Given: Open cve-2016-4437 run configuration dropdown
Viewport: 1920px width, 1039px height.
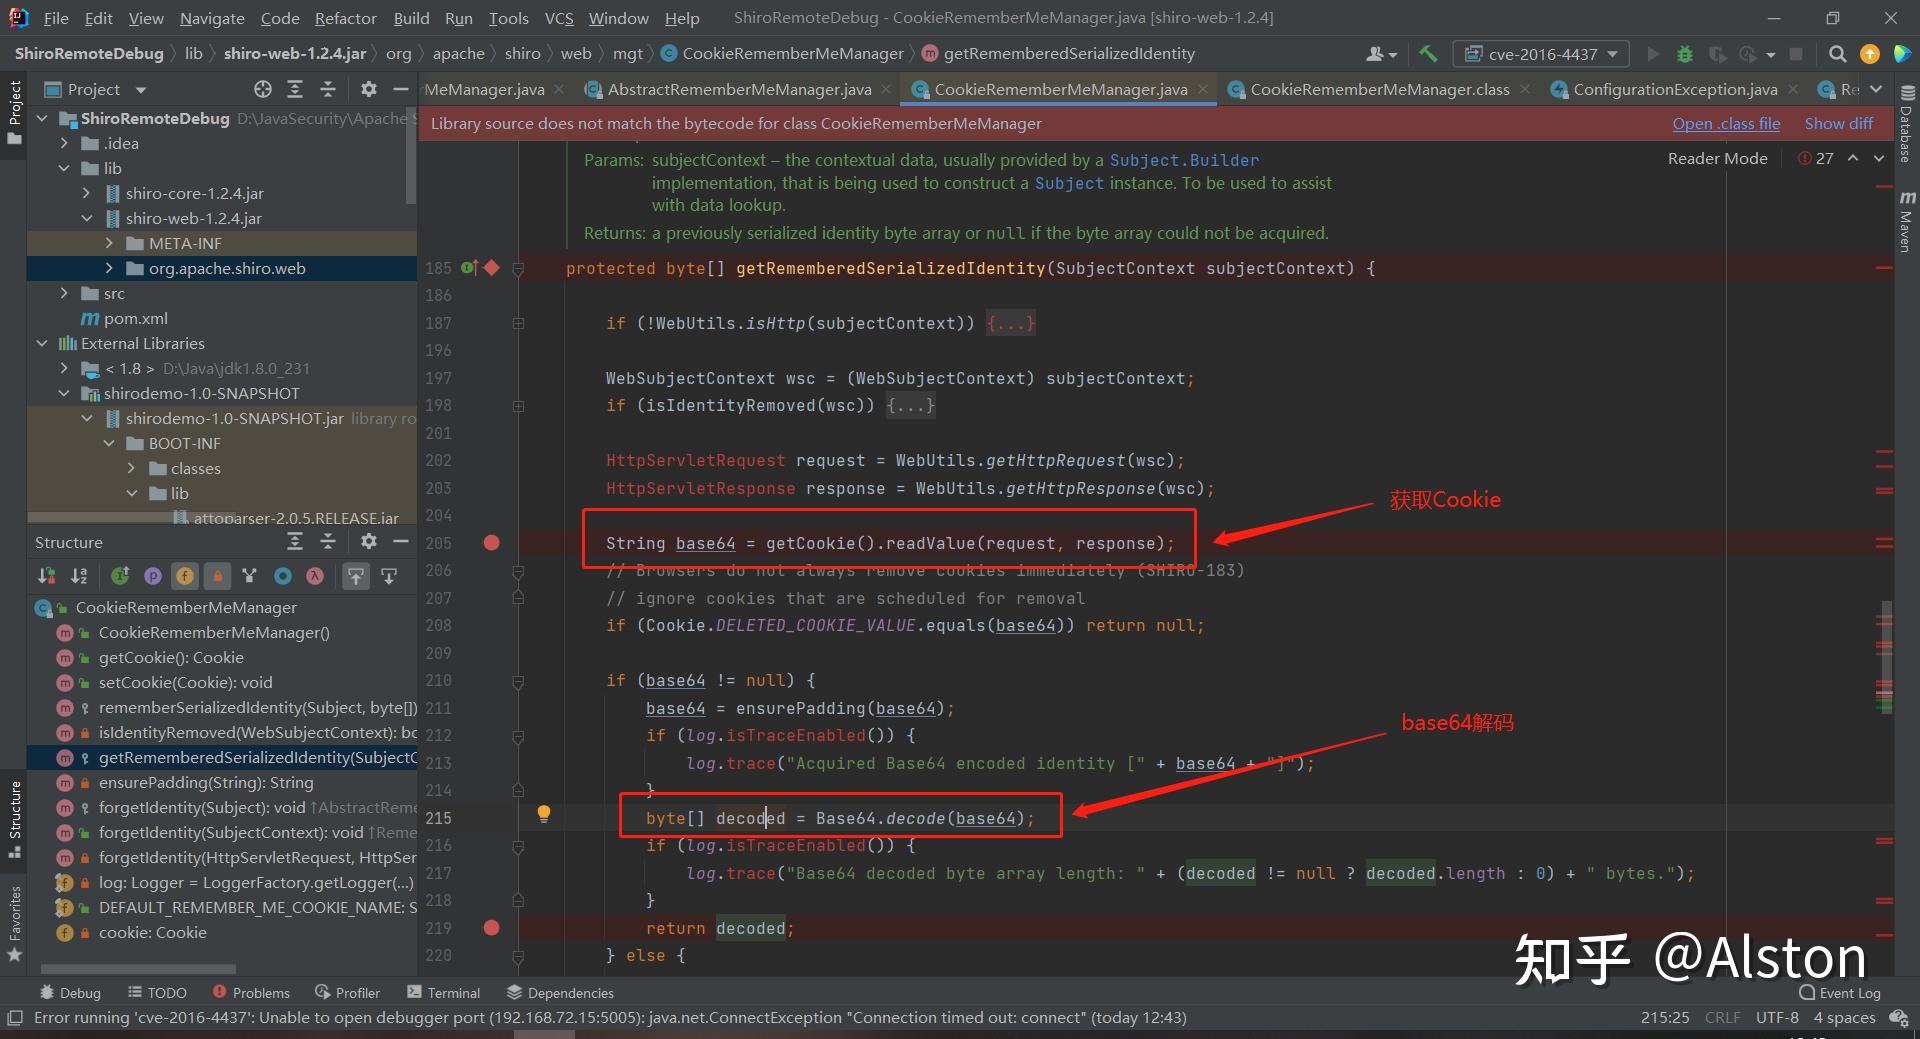Looking at the screenshot, I should 1541,54.
